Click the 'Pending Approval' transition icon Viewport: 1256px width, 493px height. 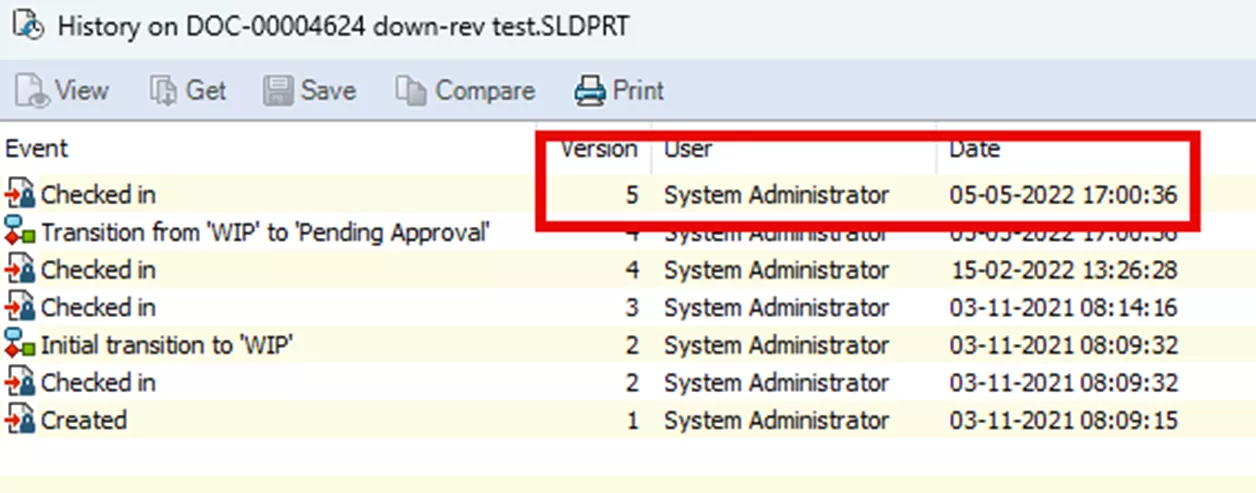pyautogui.click(x=20, y=232)
